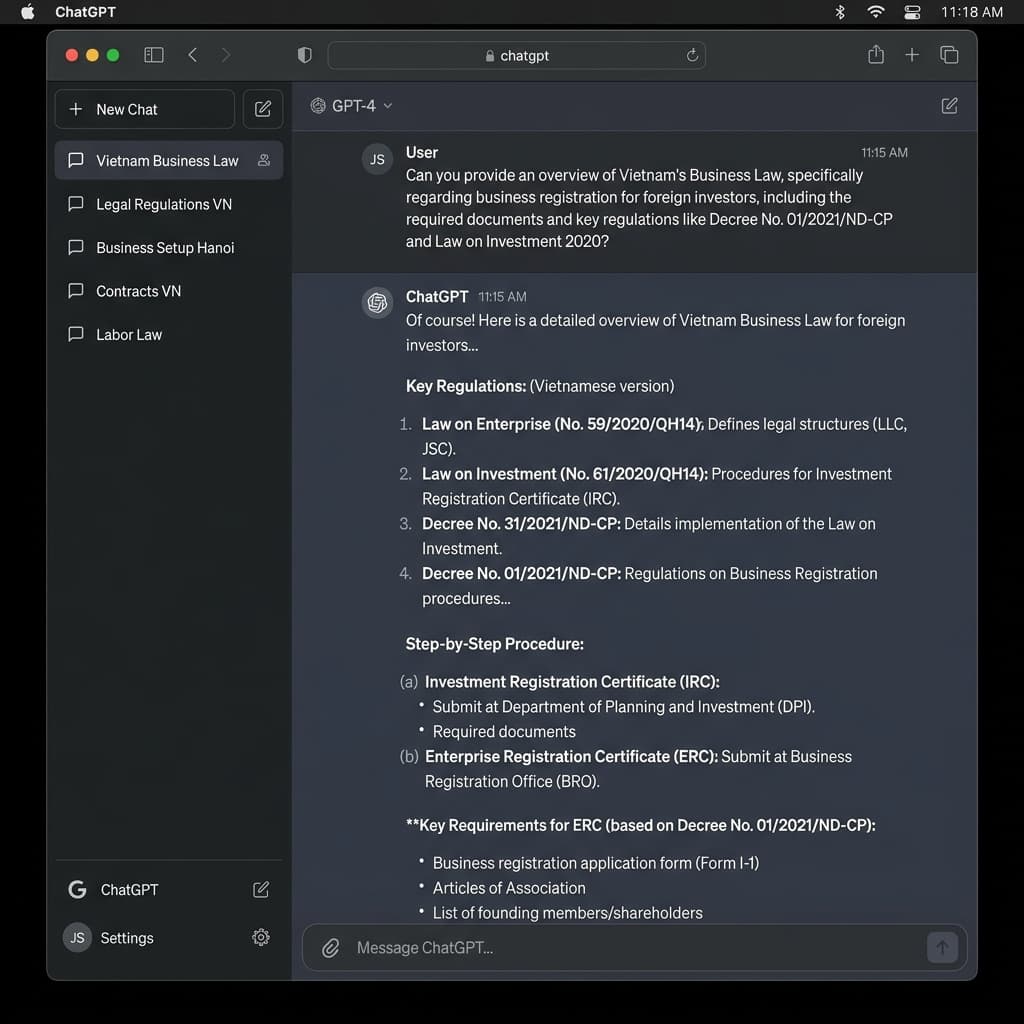Click the 11:18 AM menu bar clock

pyautogui.click(x=971, y=12)
